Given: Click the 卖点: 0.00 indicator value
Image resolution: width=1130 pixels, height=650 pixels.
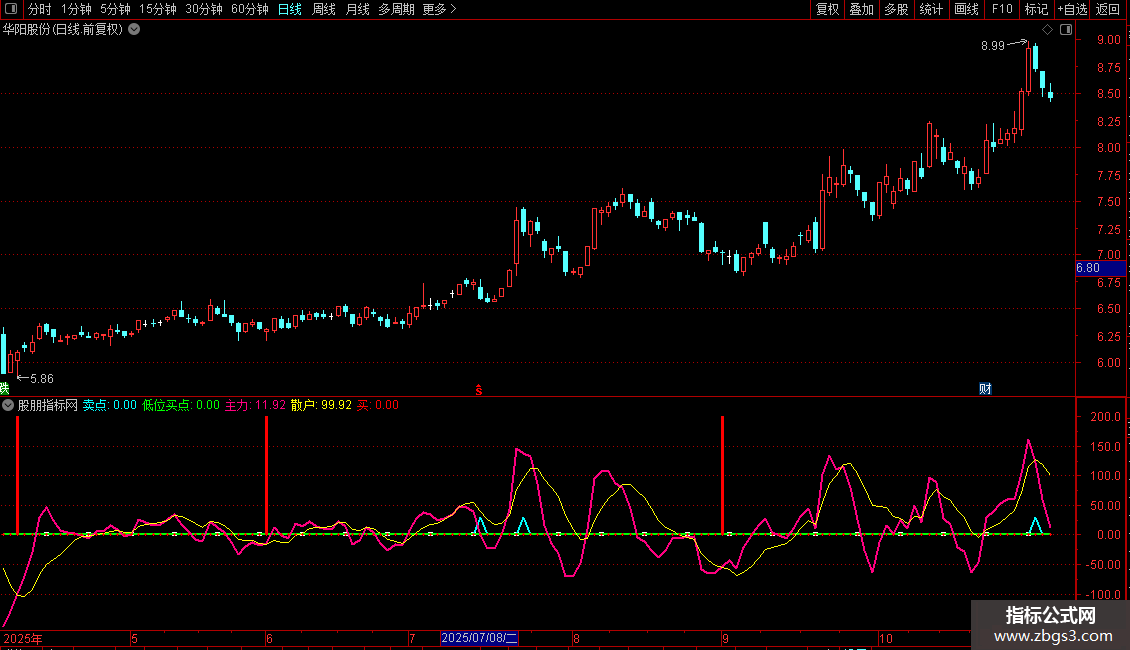Looking at the screenshot, I should [x=110, y=405].
